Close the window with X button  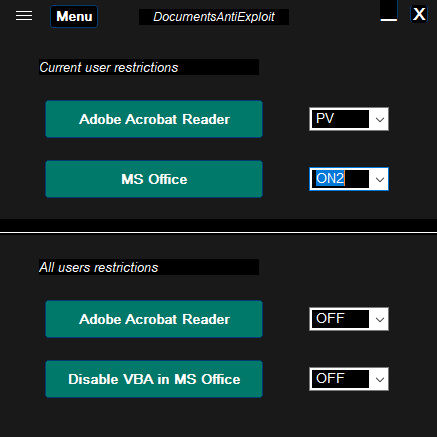419,14
